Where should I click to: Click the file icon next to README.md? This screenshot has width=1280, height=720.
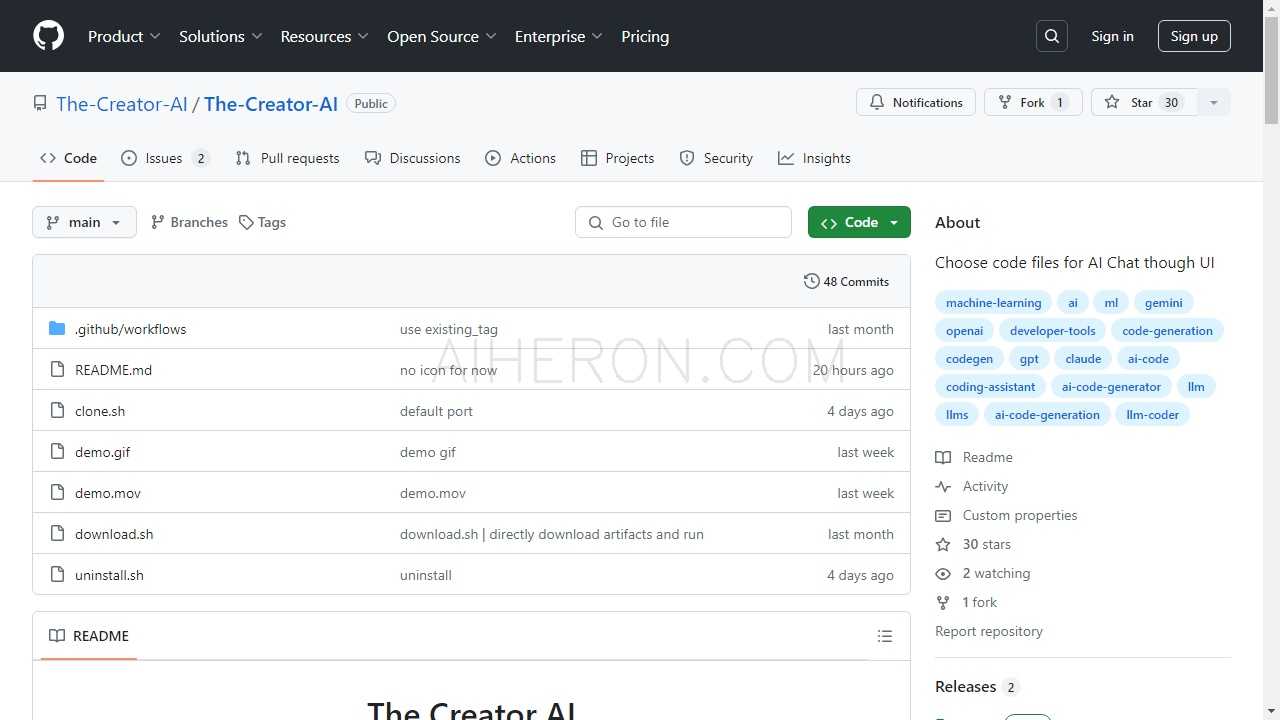point(57,370)
